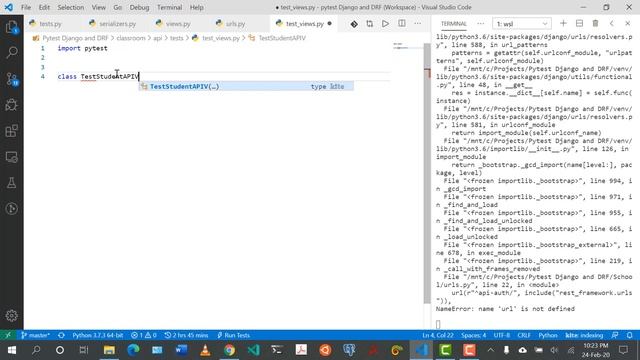640x360 pixels.
Task: Click the editor vertical scrollbar
Action: pyautogui.click(x=427, y=173)
